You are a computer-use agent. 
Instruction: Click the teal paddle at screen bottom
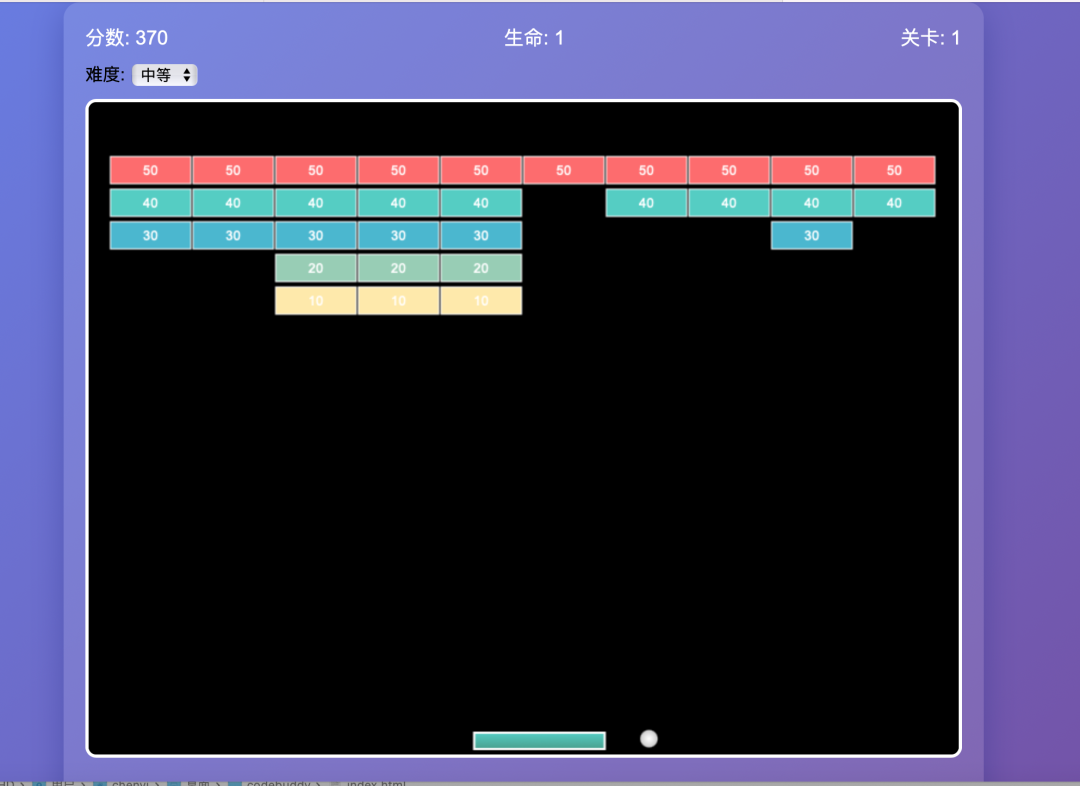(x=539, y=739)
